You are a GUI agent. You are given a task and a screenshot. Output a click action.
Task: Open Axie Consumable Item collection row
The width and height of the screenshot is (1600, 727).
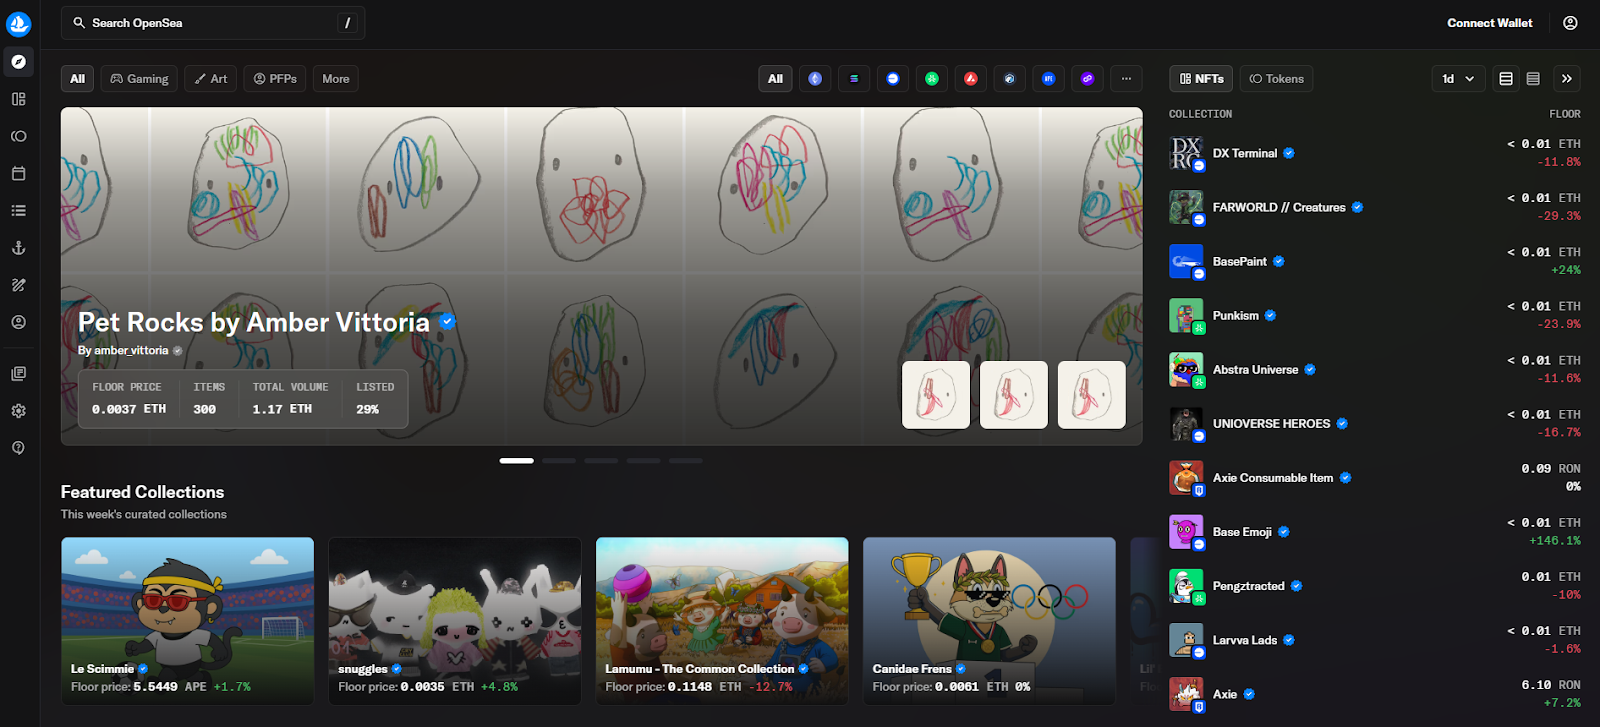pyautogui.click(x=1375, y=477)
